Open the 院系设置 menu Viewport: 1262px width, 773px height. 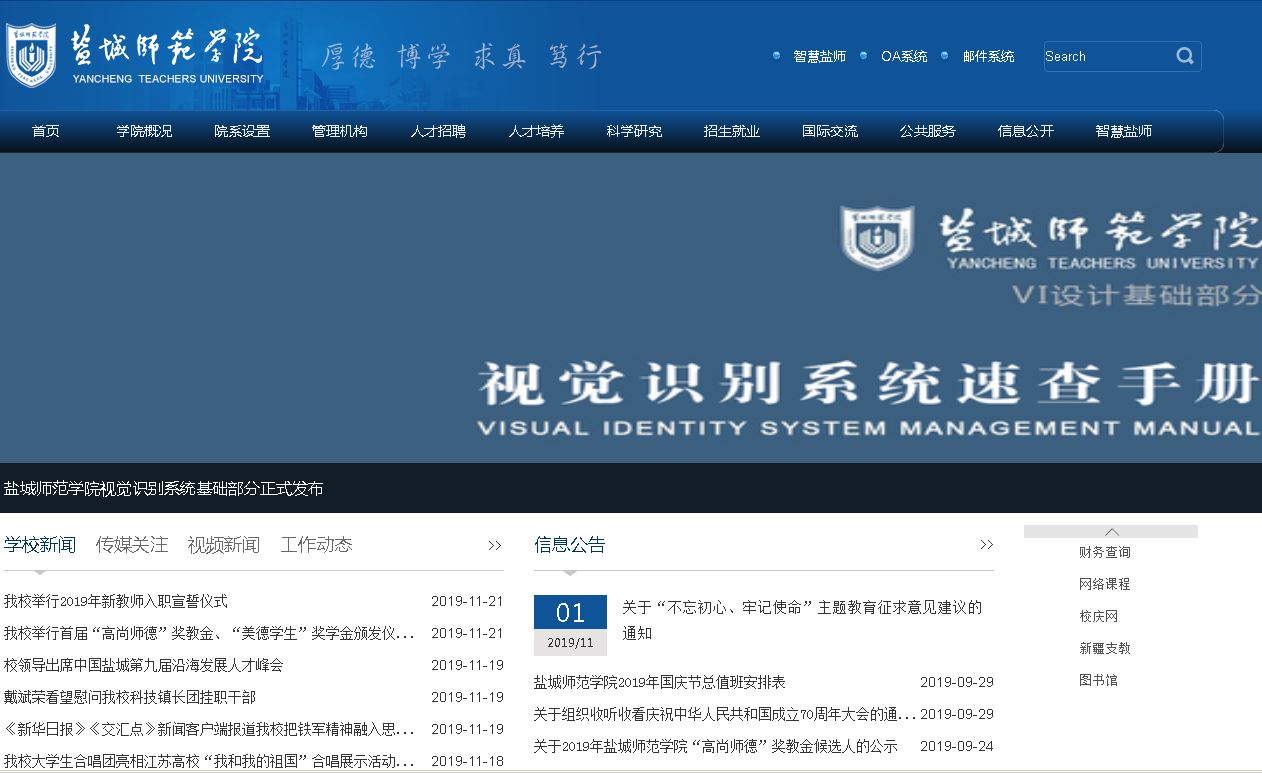point(242,131)
